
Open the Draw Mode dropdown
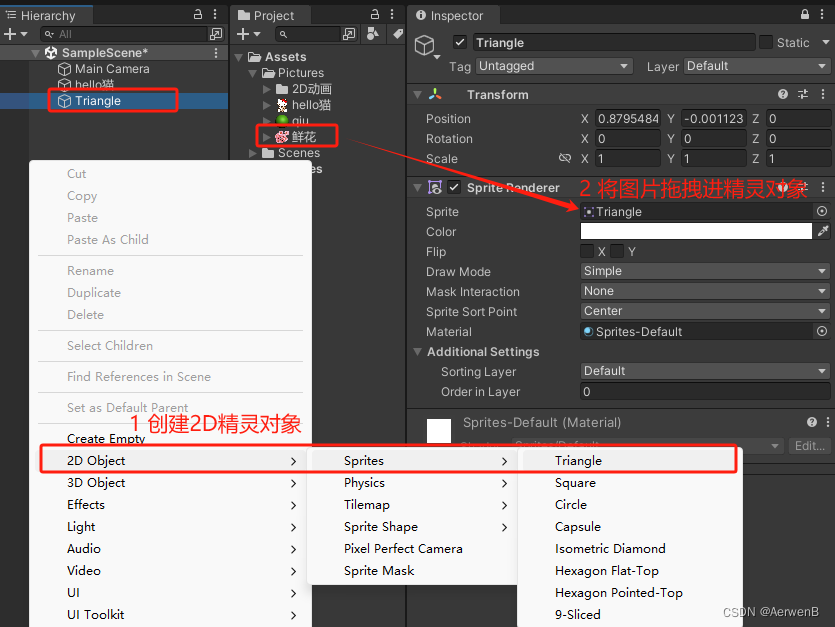[x=705, y=271]
